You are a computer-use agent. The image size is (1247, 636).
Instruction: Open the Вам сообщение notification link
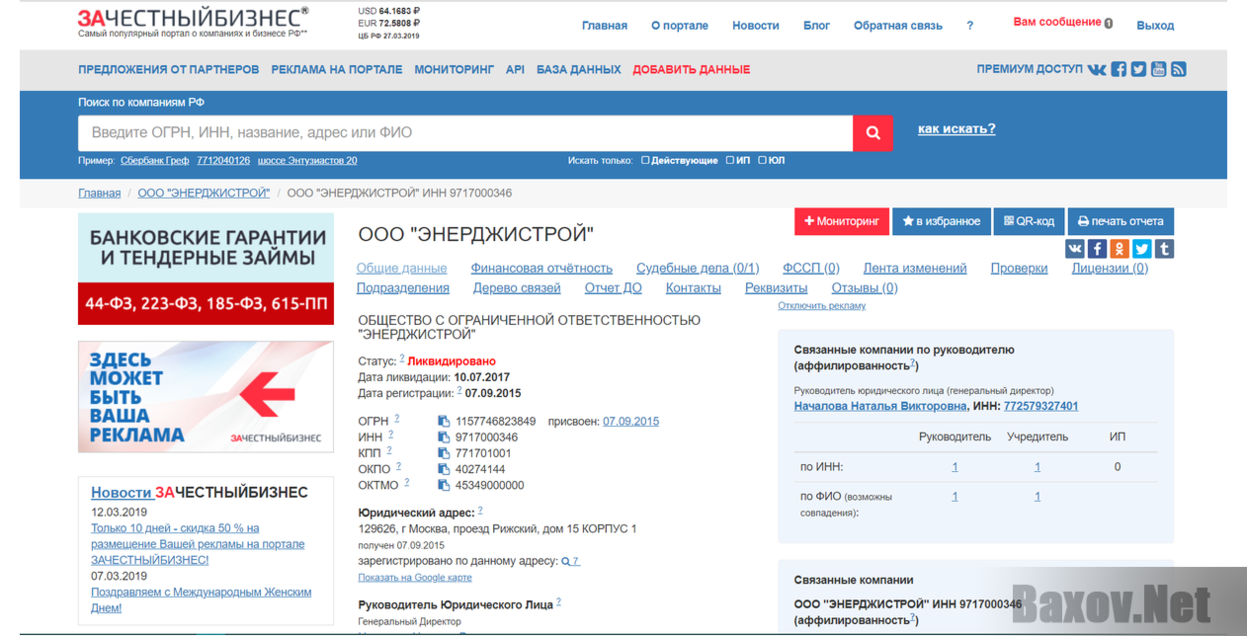1063,22
